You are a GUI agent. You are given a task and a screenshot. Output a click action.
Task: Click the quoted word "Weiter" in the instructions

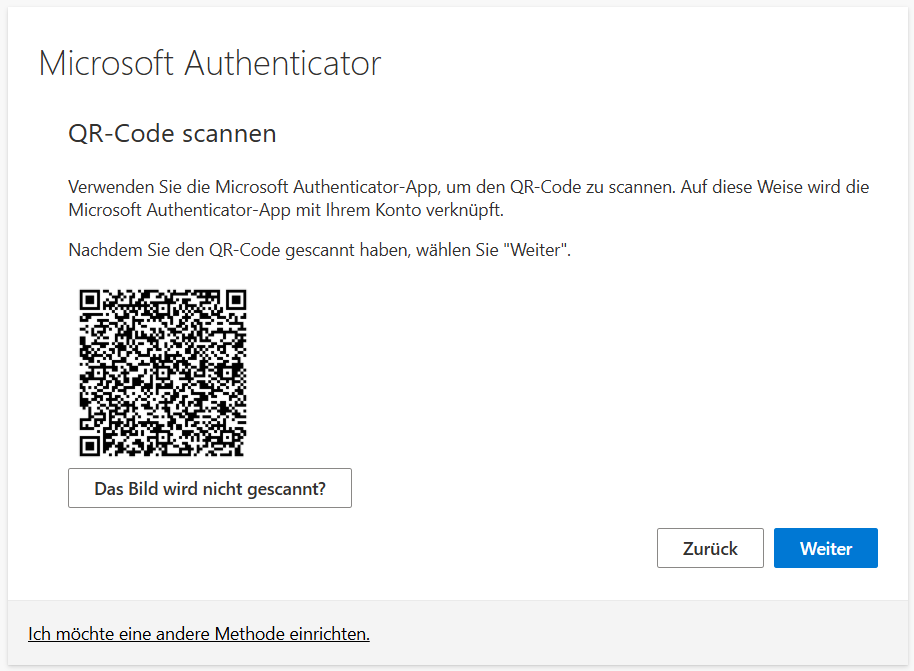[535, 250]
